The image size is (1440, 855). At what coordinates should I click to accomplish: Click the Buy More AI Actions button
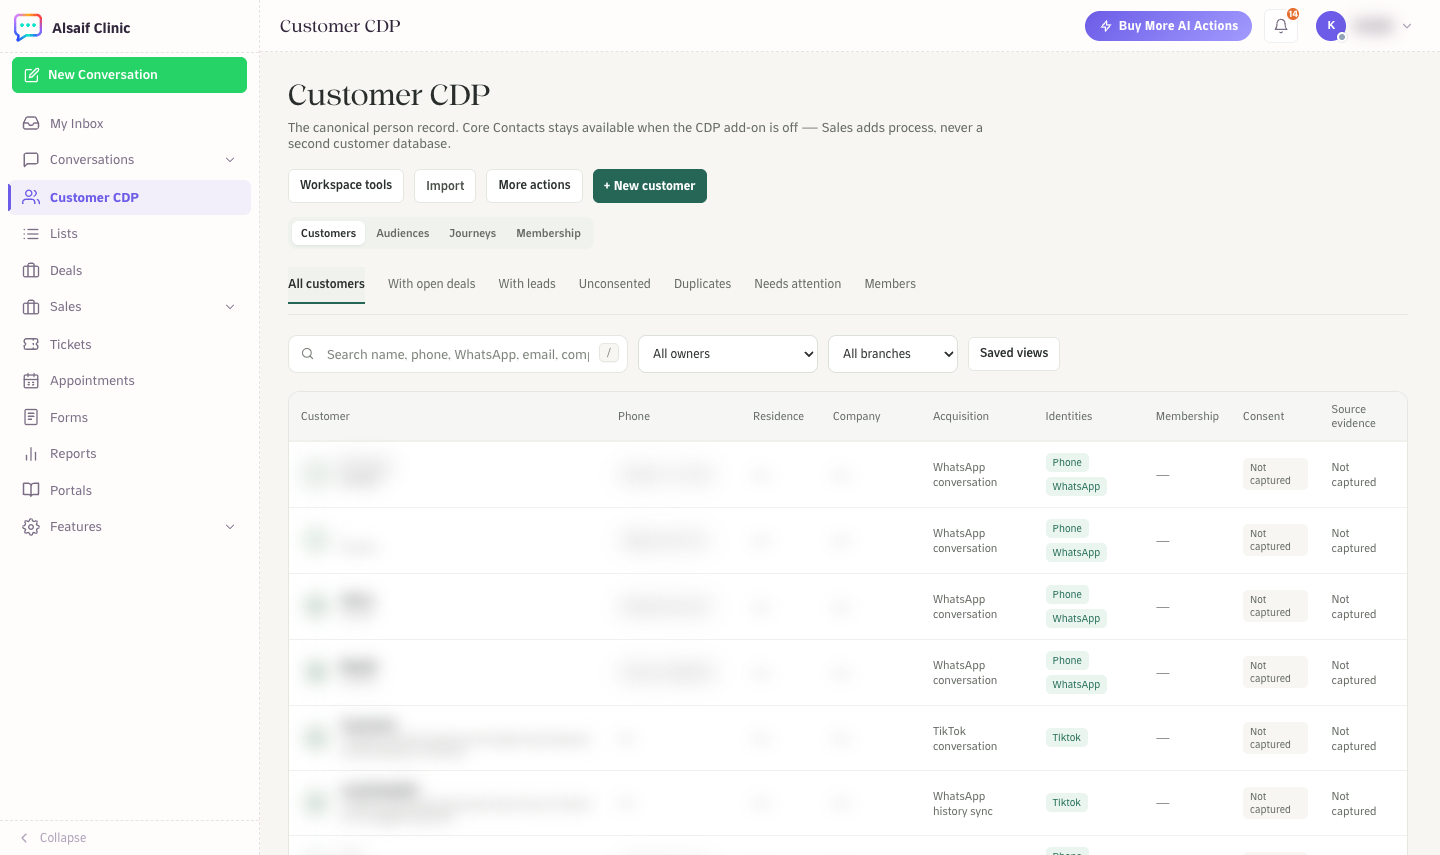tap(1168, 26)
